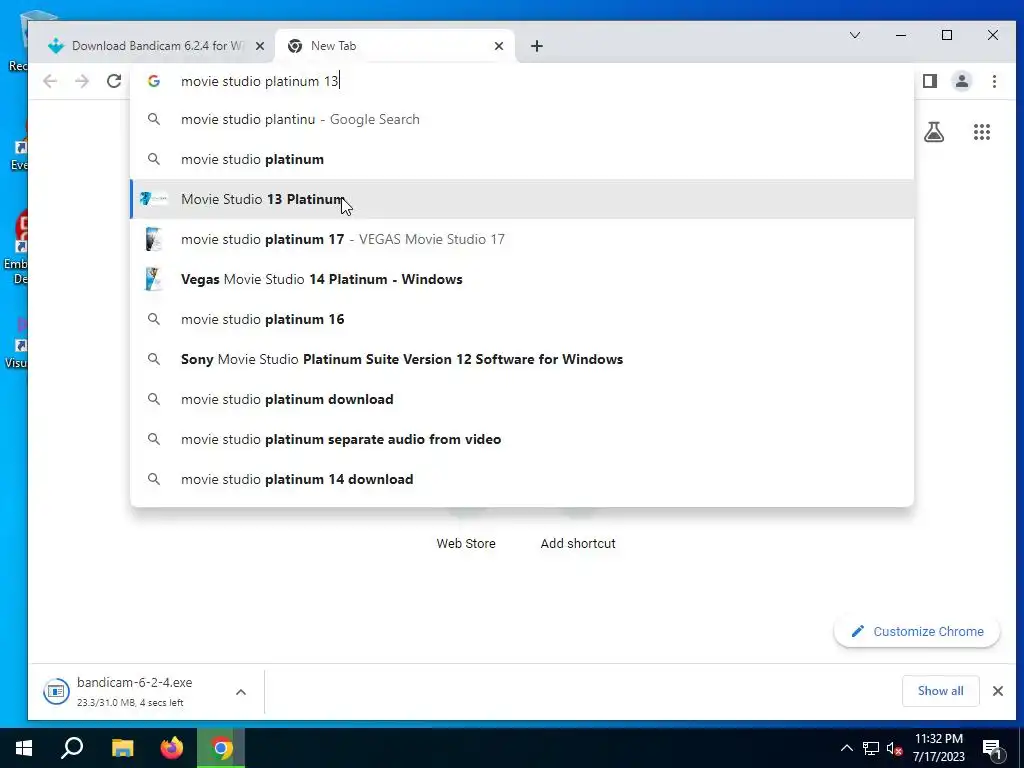The width and height of the screenshot is (1024, 768).
Task: Click the Add shortcut tile
Action: pyautogui.click(x=578, y=543)
